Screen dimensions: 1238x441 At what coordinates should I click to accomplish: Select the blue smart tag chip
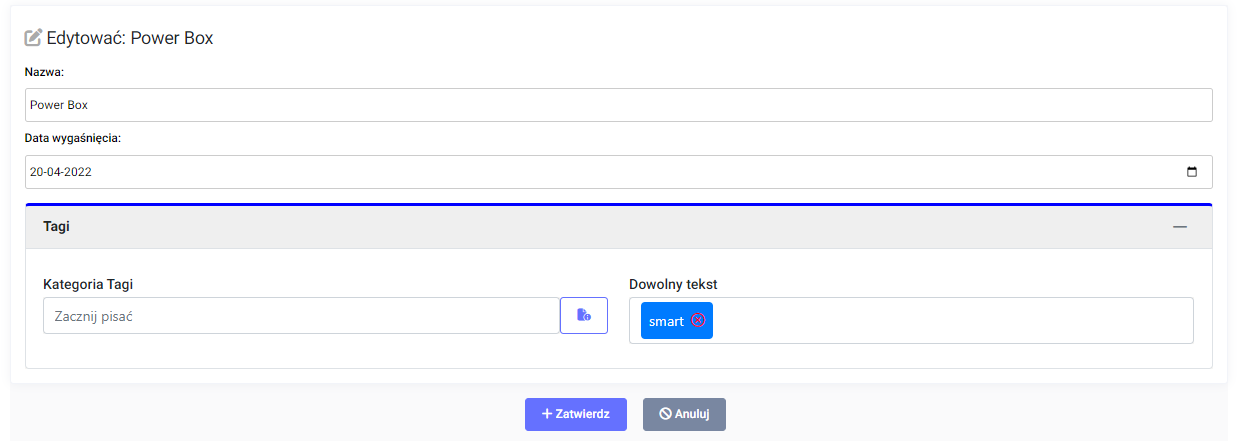[x=666, y=321]
